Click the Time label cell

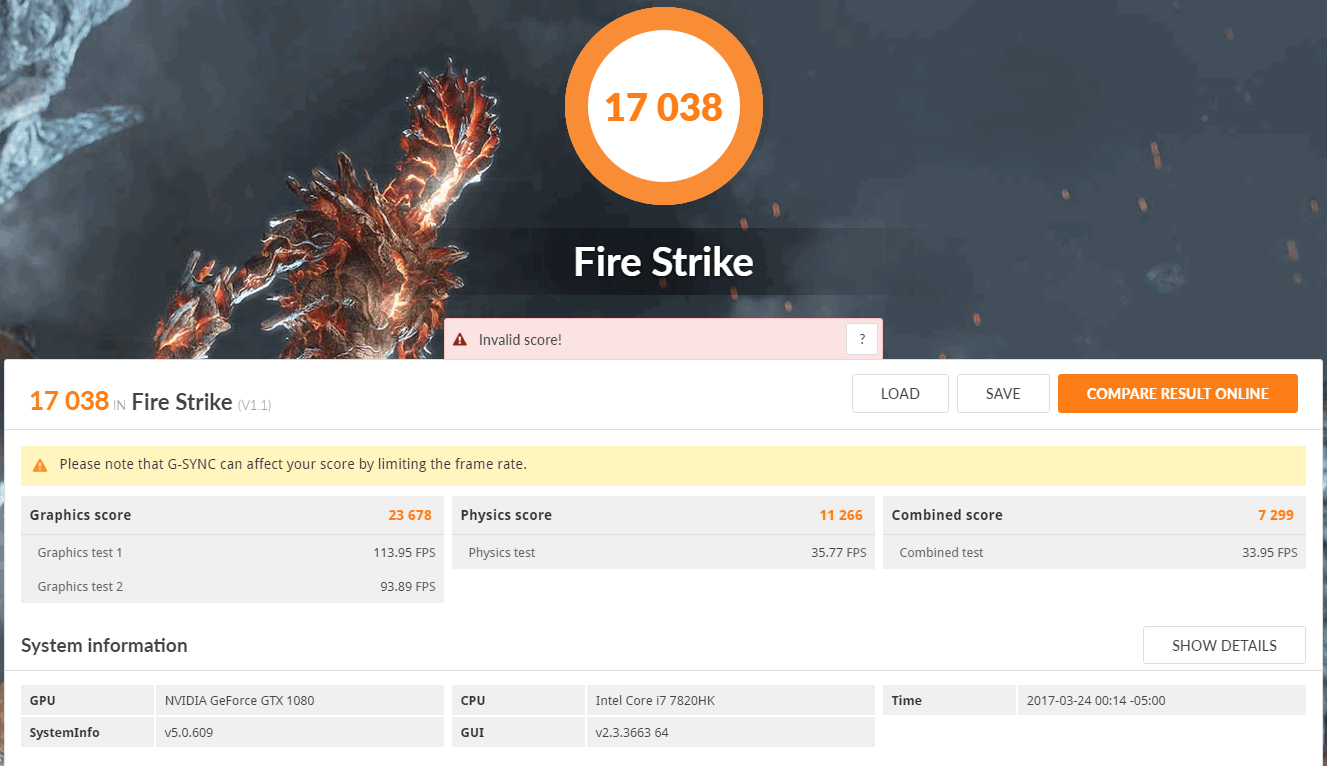pyautogui.click(x=949, y=700)
